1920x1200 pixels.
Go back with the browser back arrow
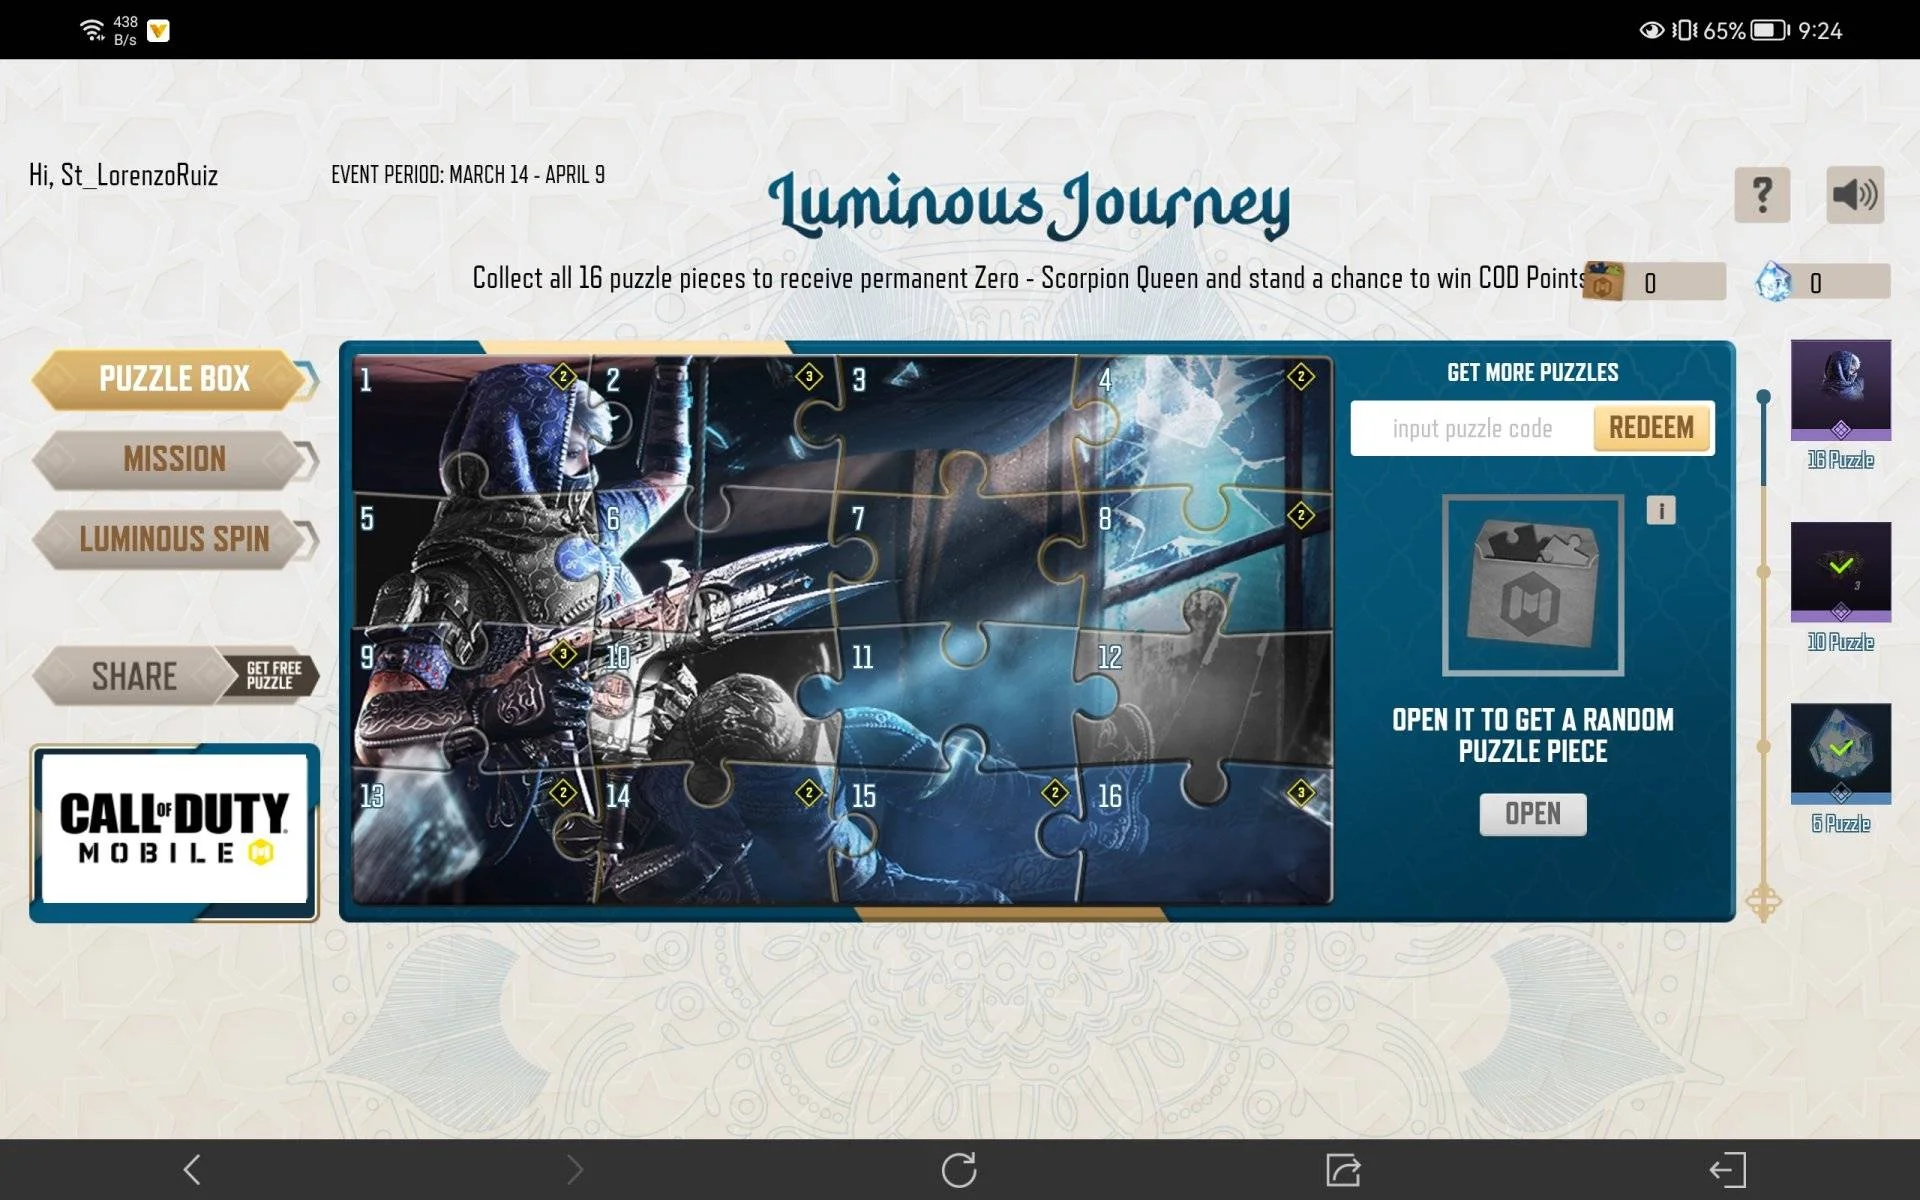coord(192,1169)
